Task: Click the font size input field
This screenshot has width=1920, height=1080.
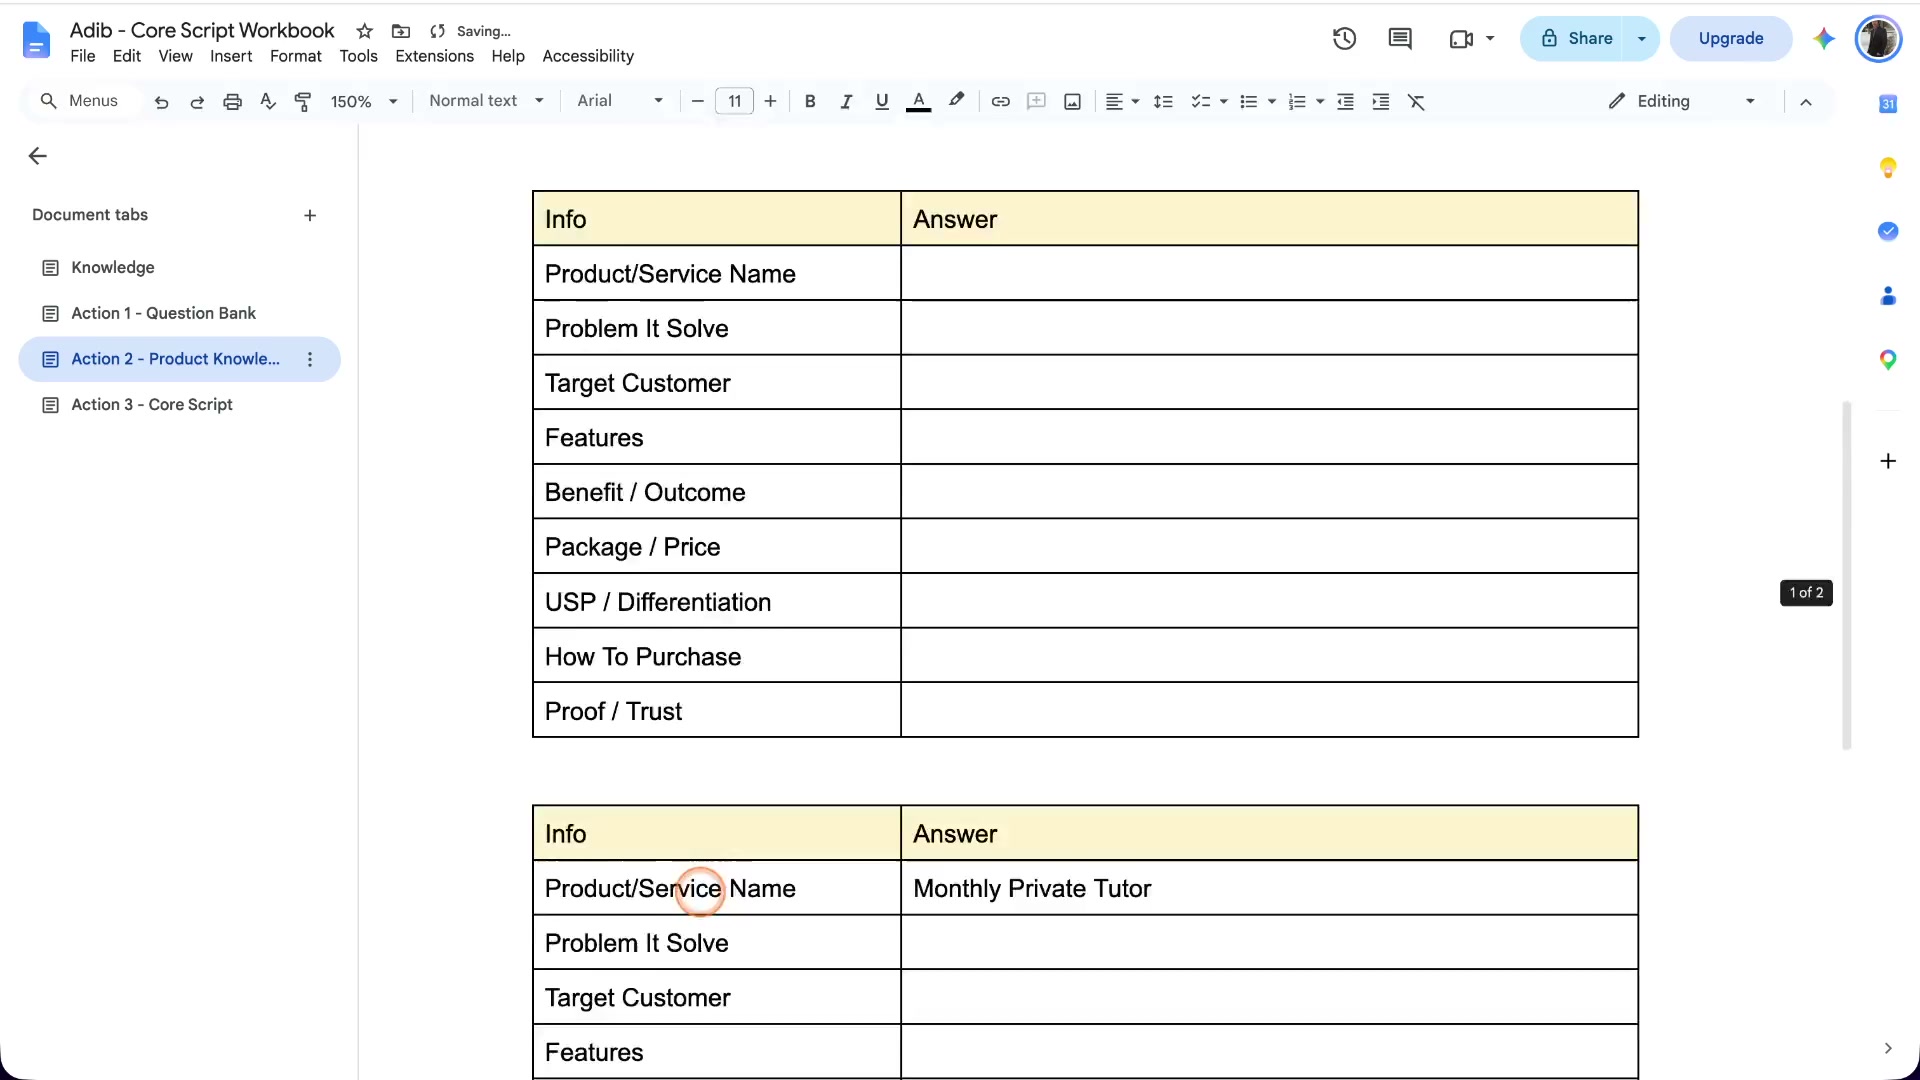Action: tap(735, 101)
